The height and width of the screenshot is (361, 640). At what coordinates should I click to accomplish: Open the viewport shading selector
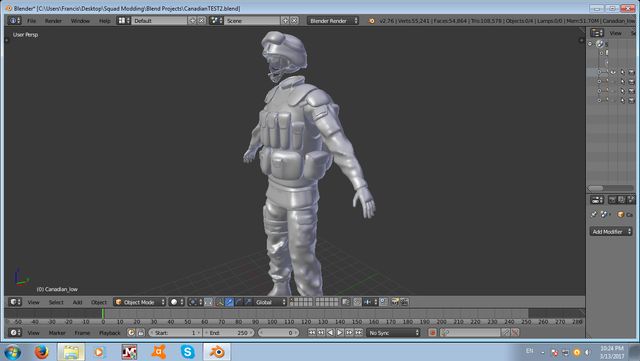[176, 302]
